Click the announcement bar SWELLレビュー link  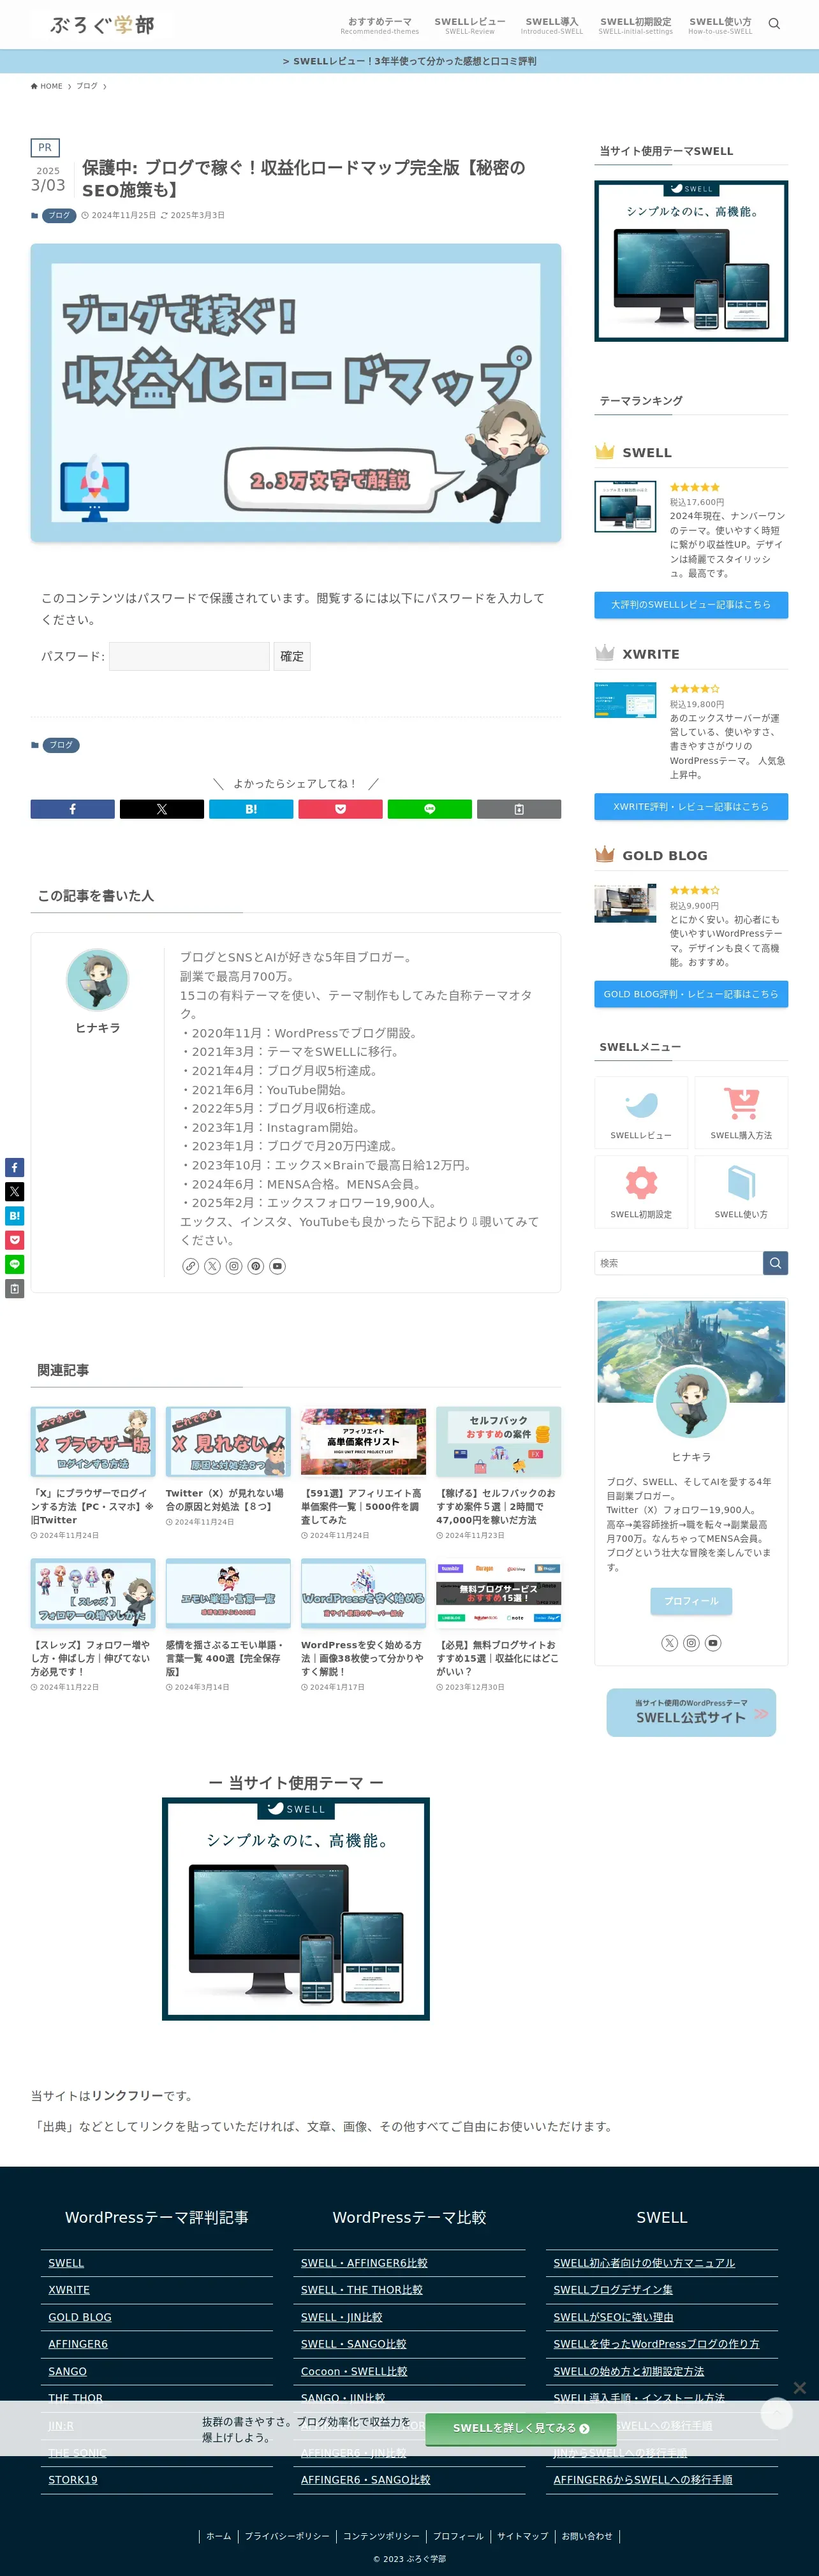[409, 61]
